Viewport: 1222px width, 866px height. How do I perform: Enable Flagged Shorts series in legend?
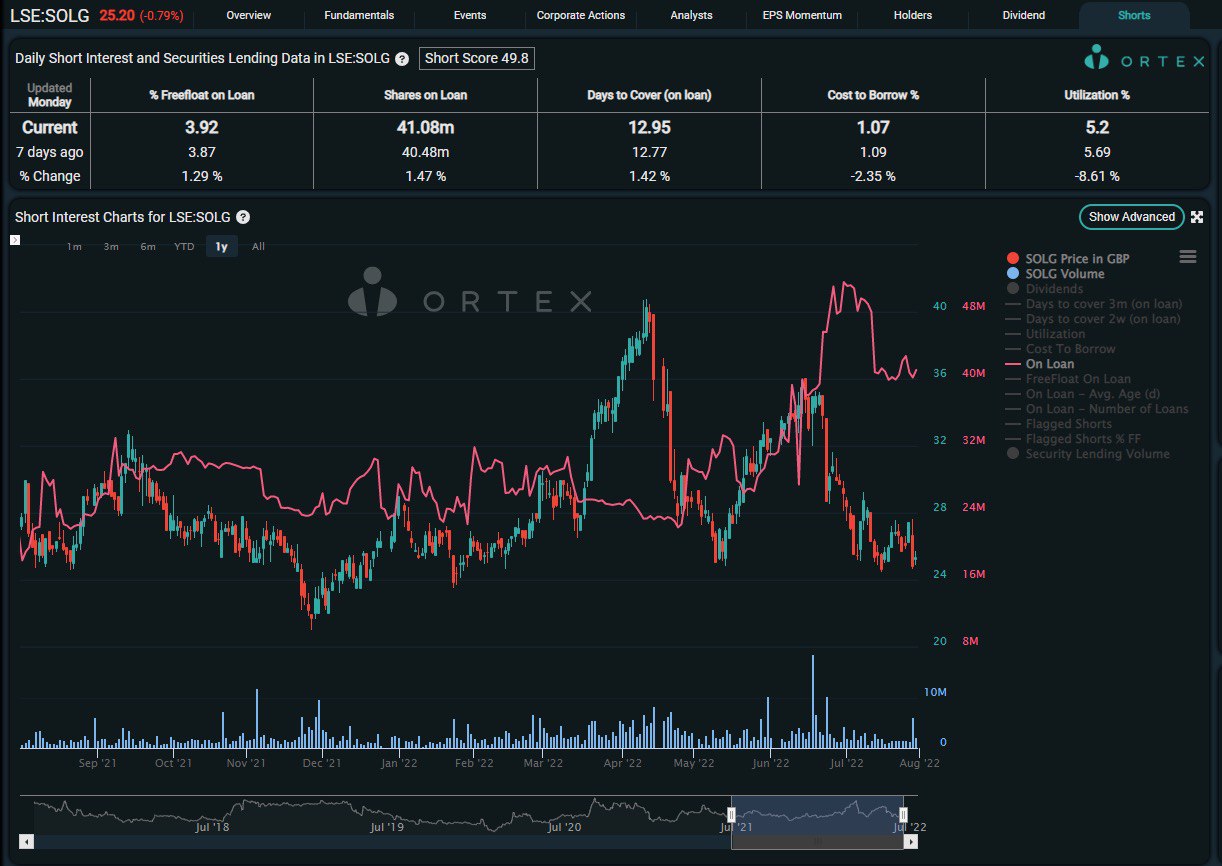pyautogui.click(x=1058, y=424)
